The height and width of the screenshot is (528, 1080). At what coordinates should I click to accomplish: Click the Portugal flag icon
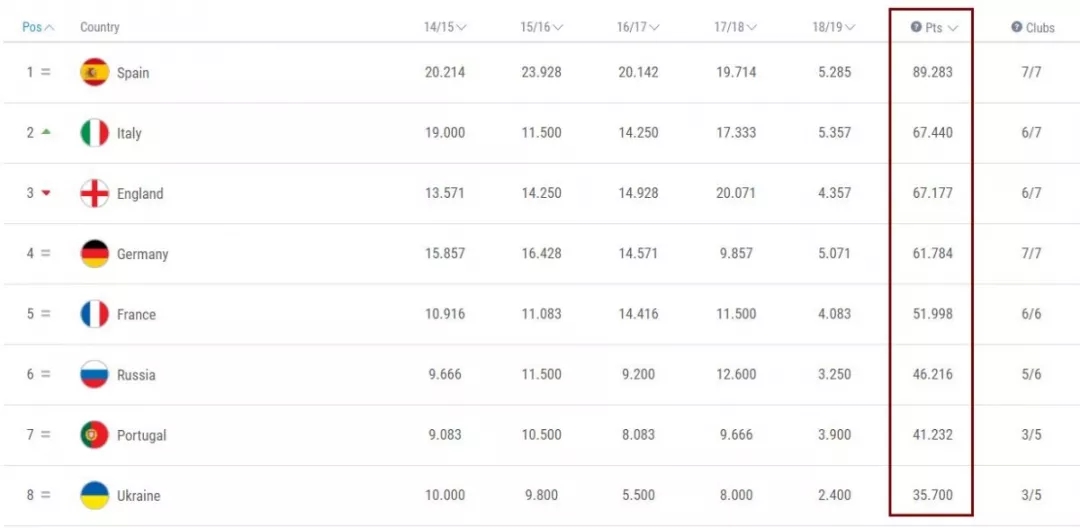pos(94,435)
